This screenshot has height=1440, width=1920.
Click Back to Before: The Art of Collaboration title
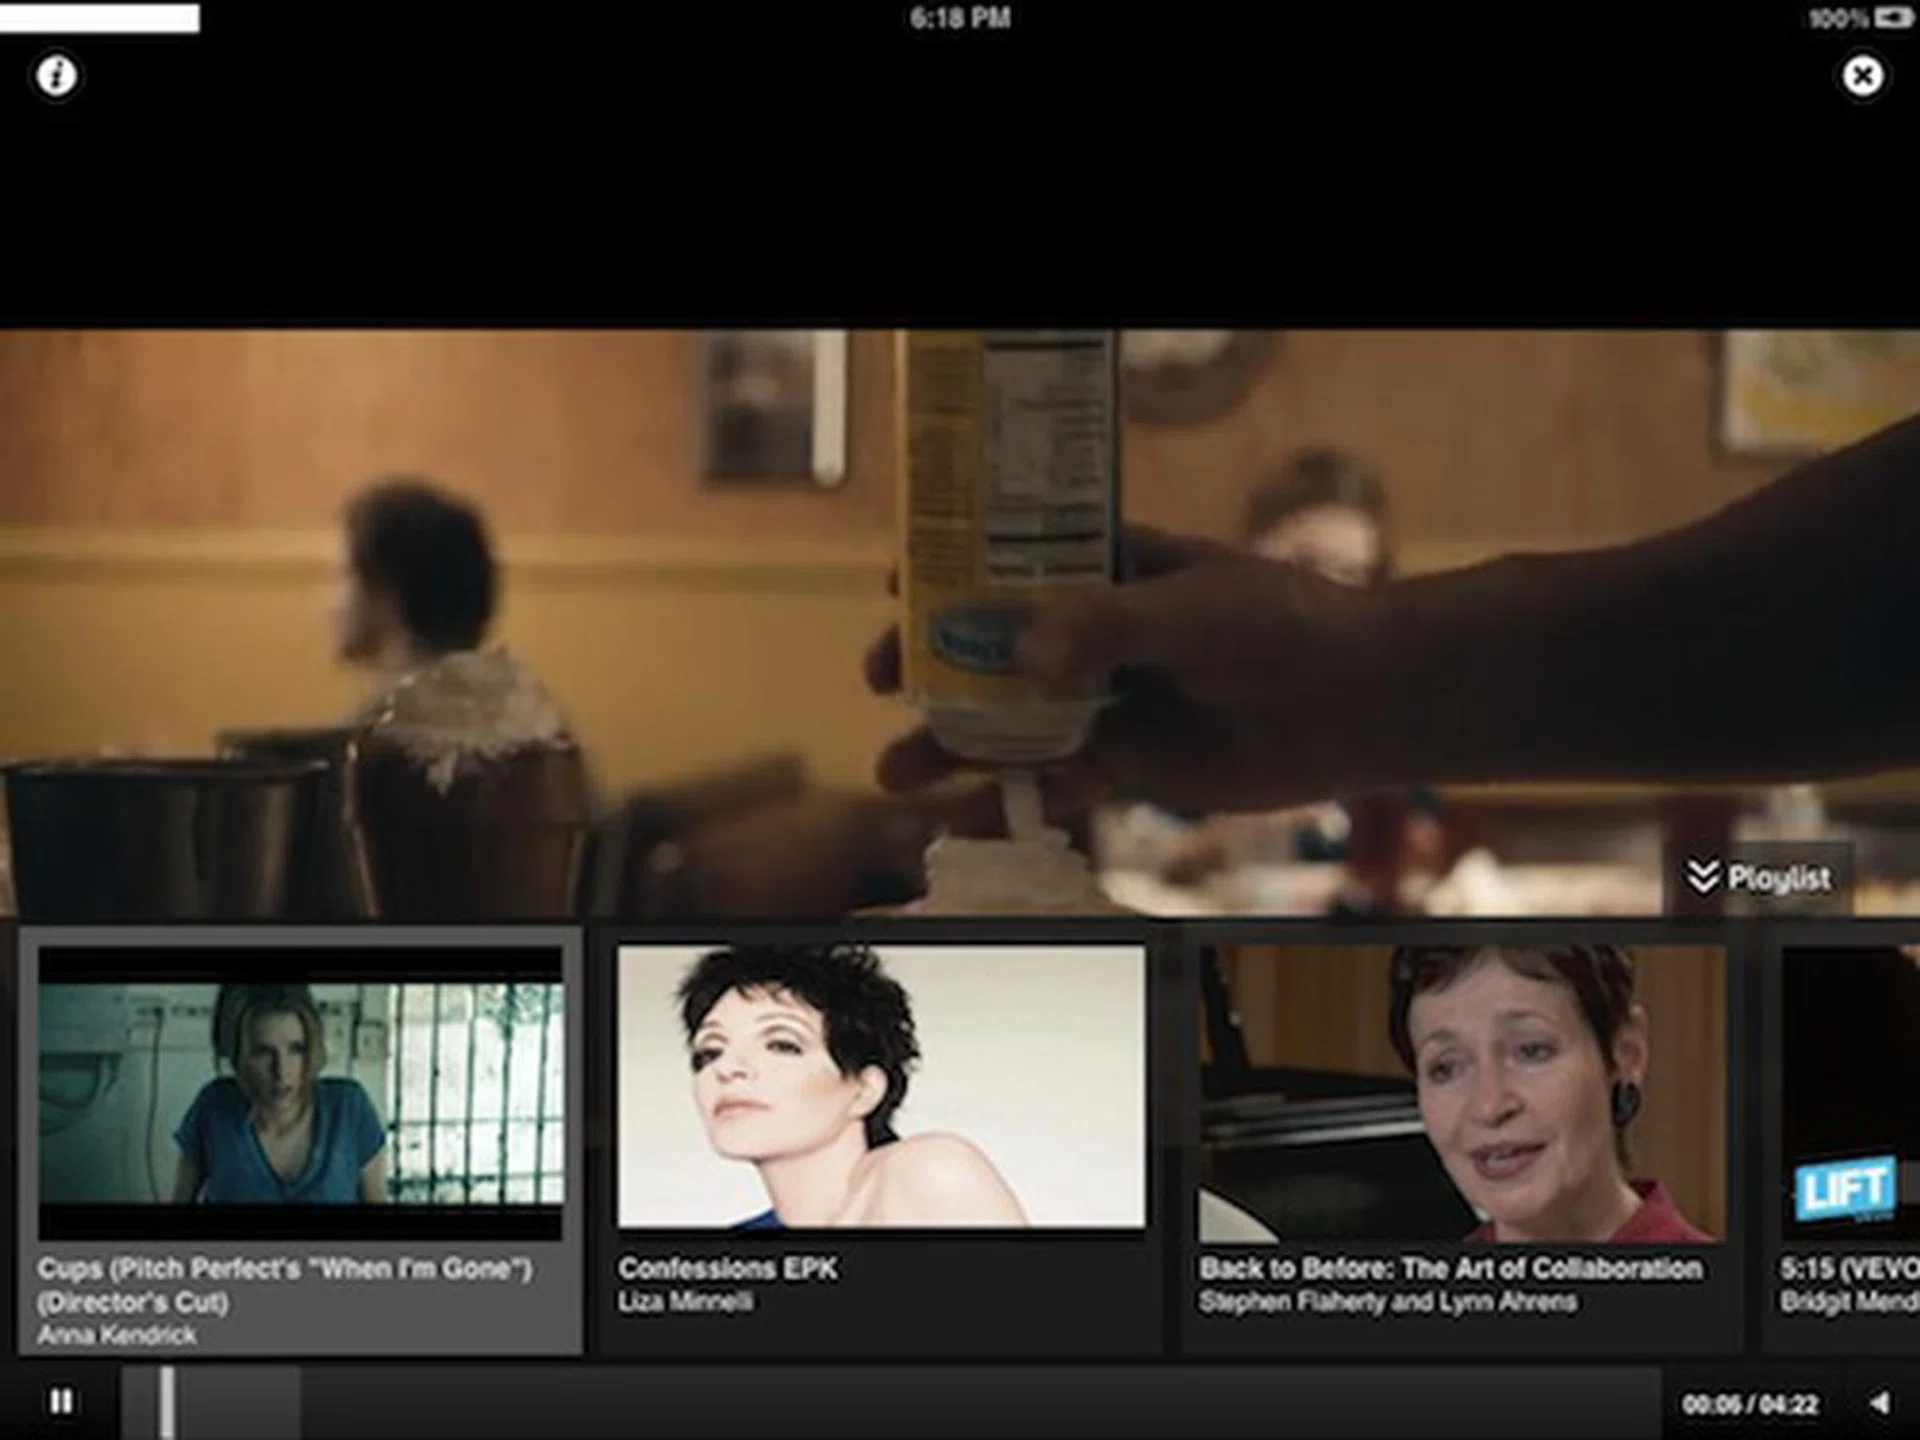point(1450,1268)
